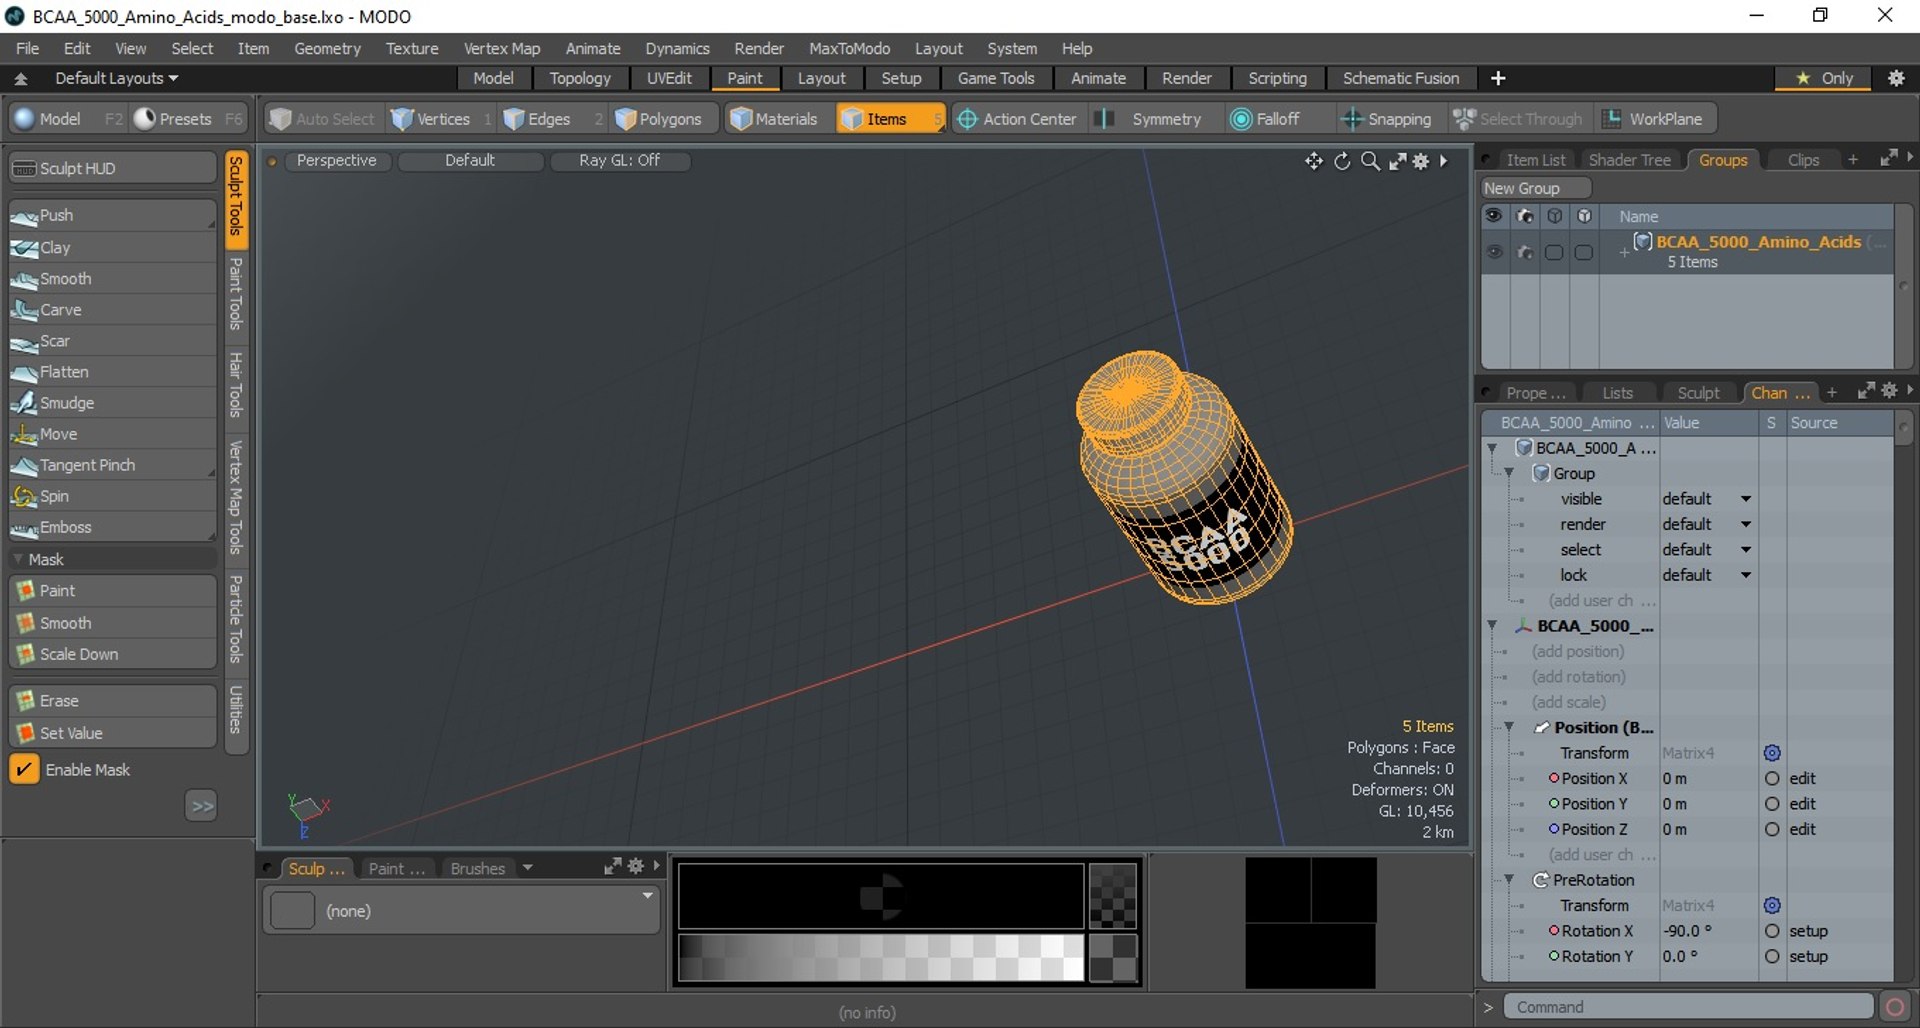Switch to the Item List tab
Screen dimensions: 1920x1028
[1535, 160]
